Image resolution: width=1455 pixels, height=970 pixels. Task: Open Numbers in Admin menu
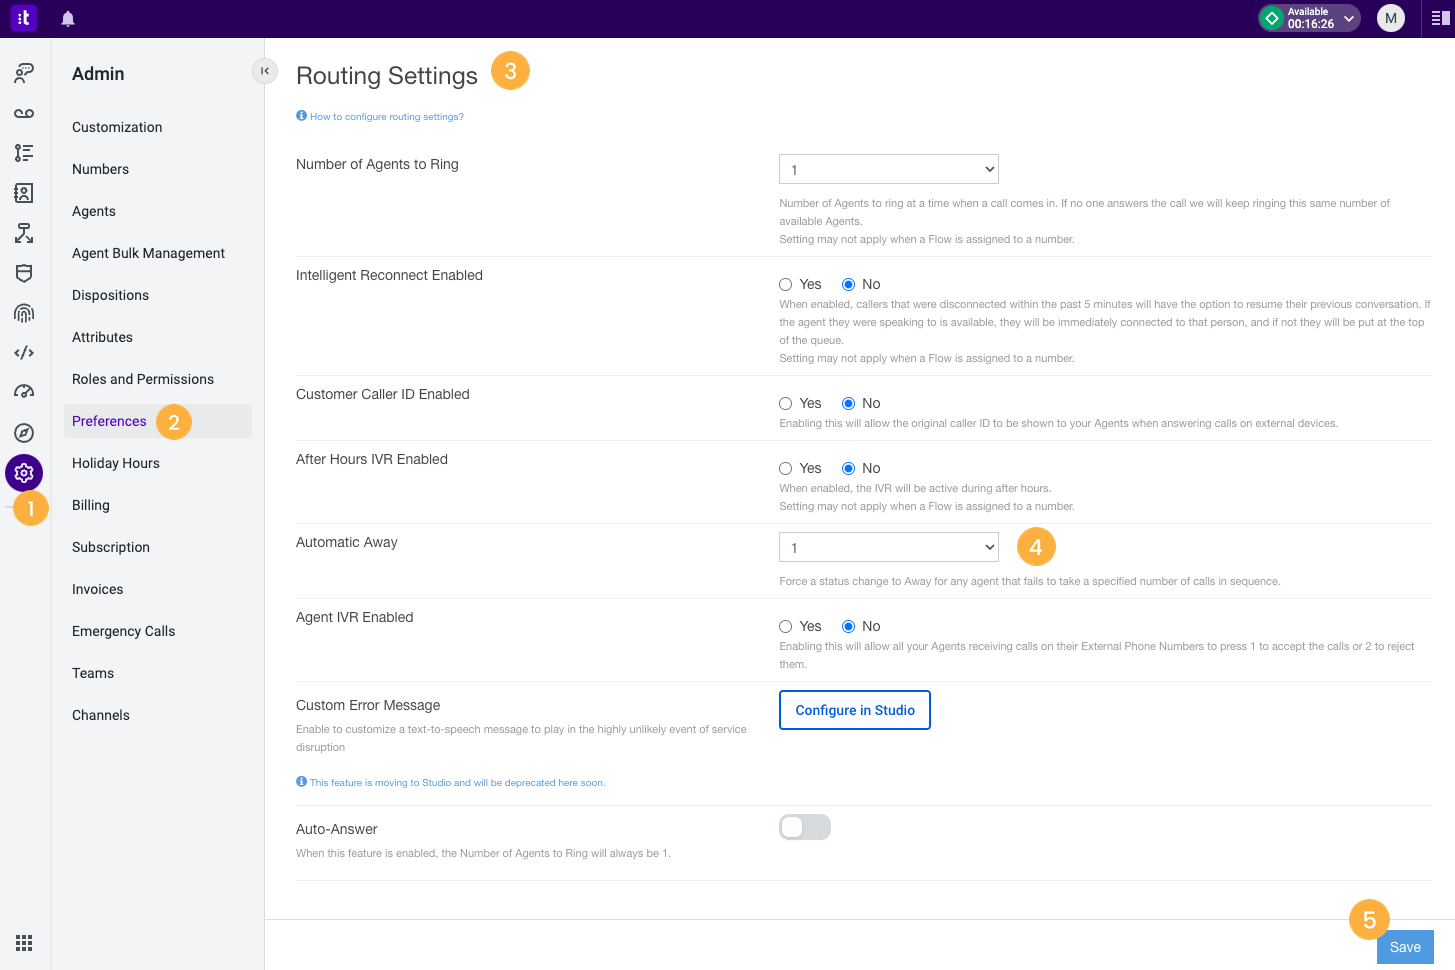(100, 169)
